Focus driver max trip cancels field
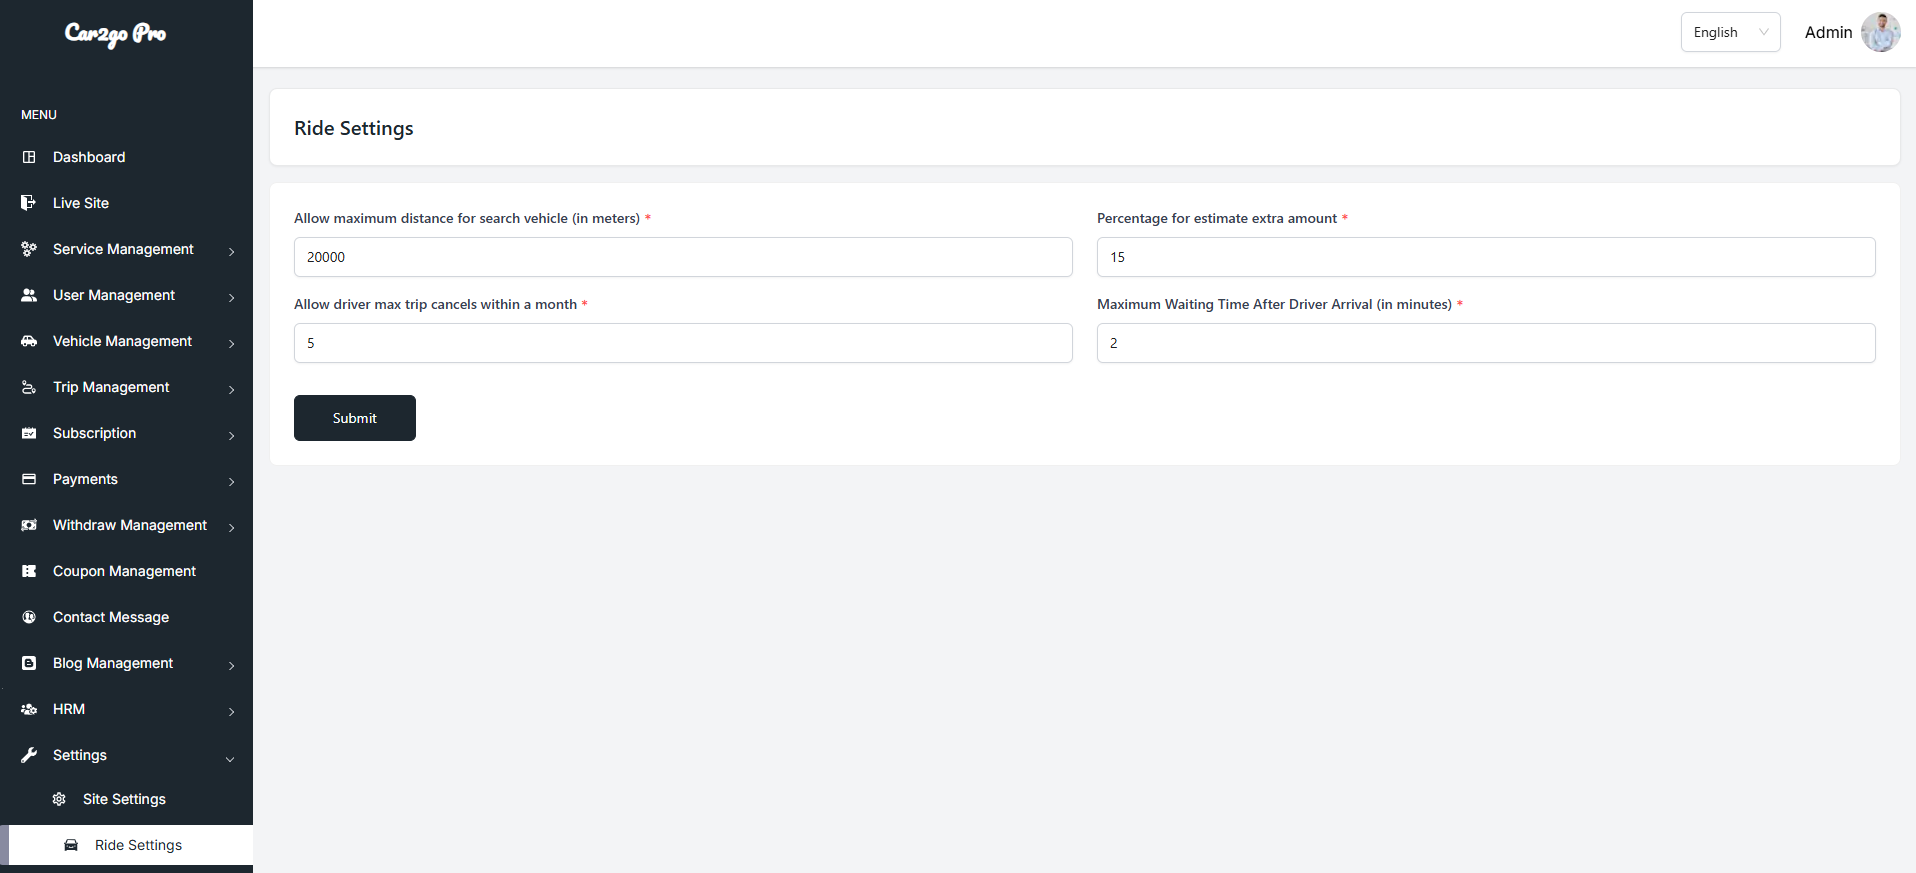This screenshot has height=873, width=1916. click(683, 343)
